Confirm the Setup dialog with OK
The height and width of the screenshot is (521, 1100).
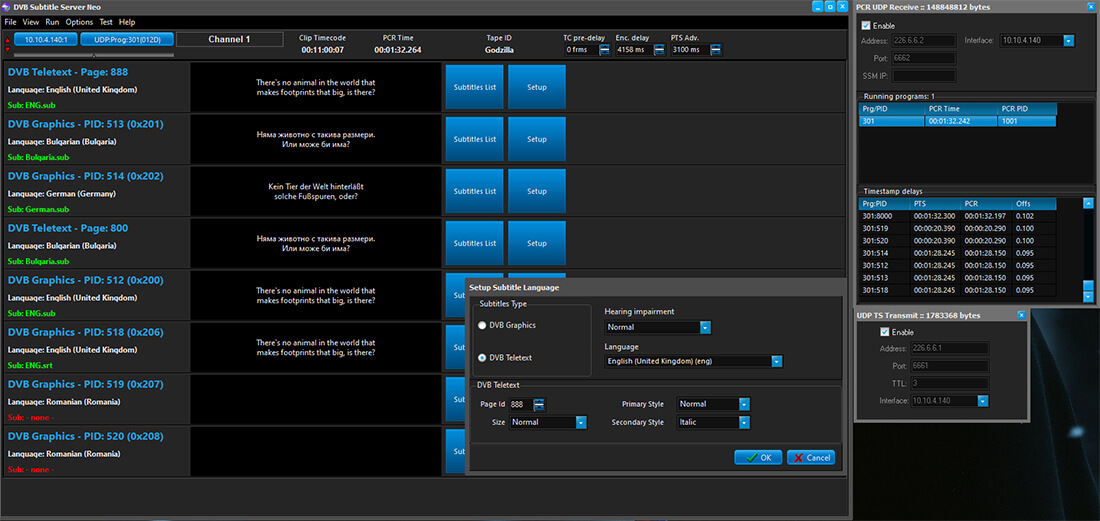(x=758, y=457)
